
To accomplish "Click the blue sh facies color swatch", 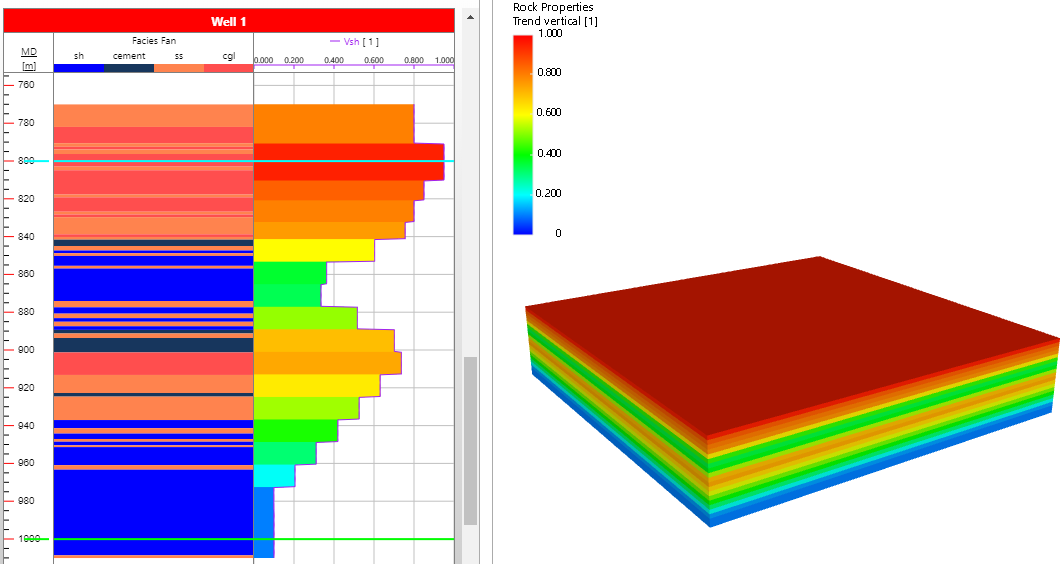I will [78, 68].
